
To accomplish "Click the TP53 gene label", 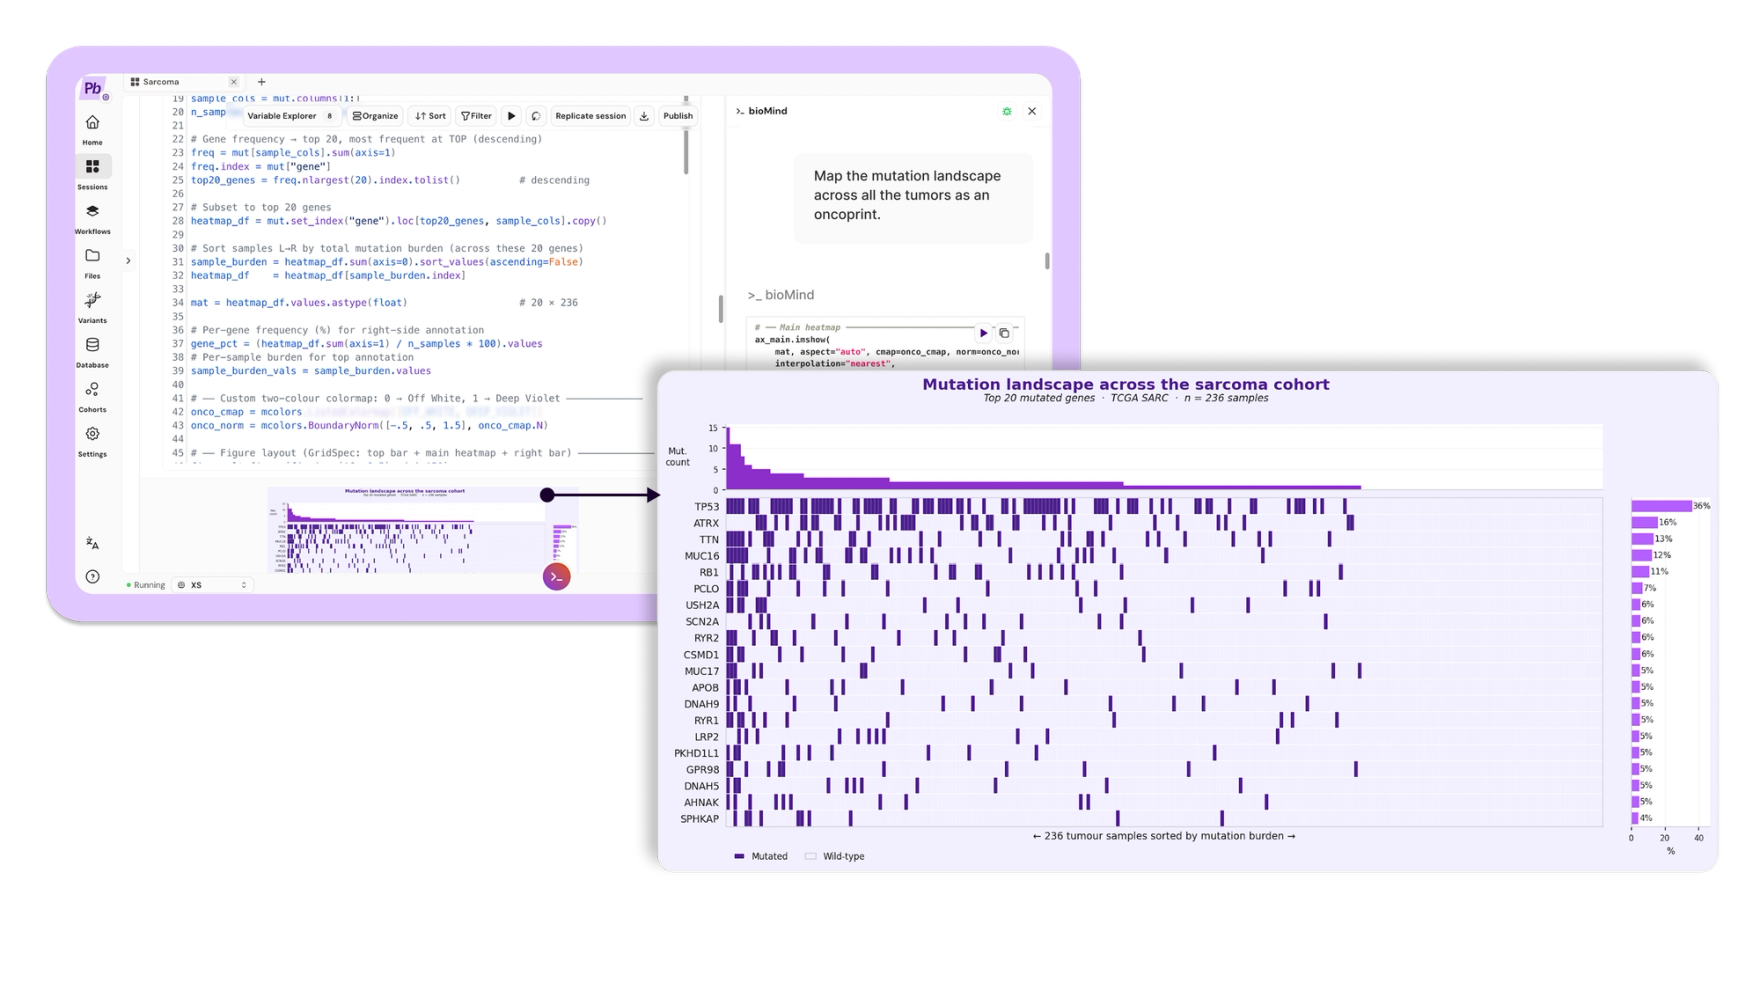I will pos(706,507).
